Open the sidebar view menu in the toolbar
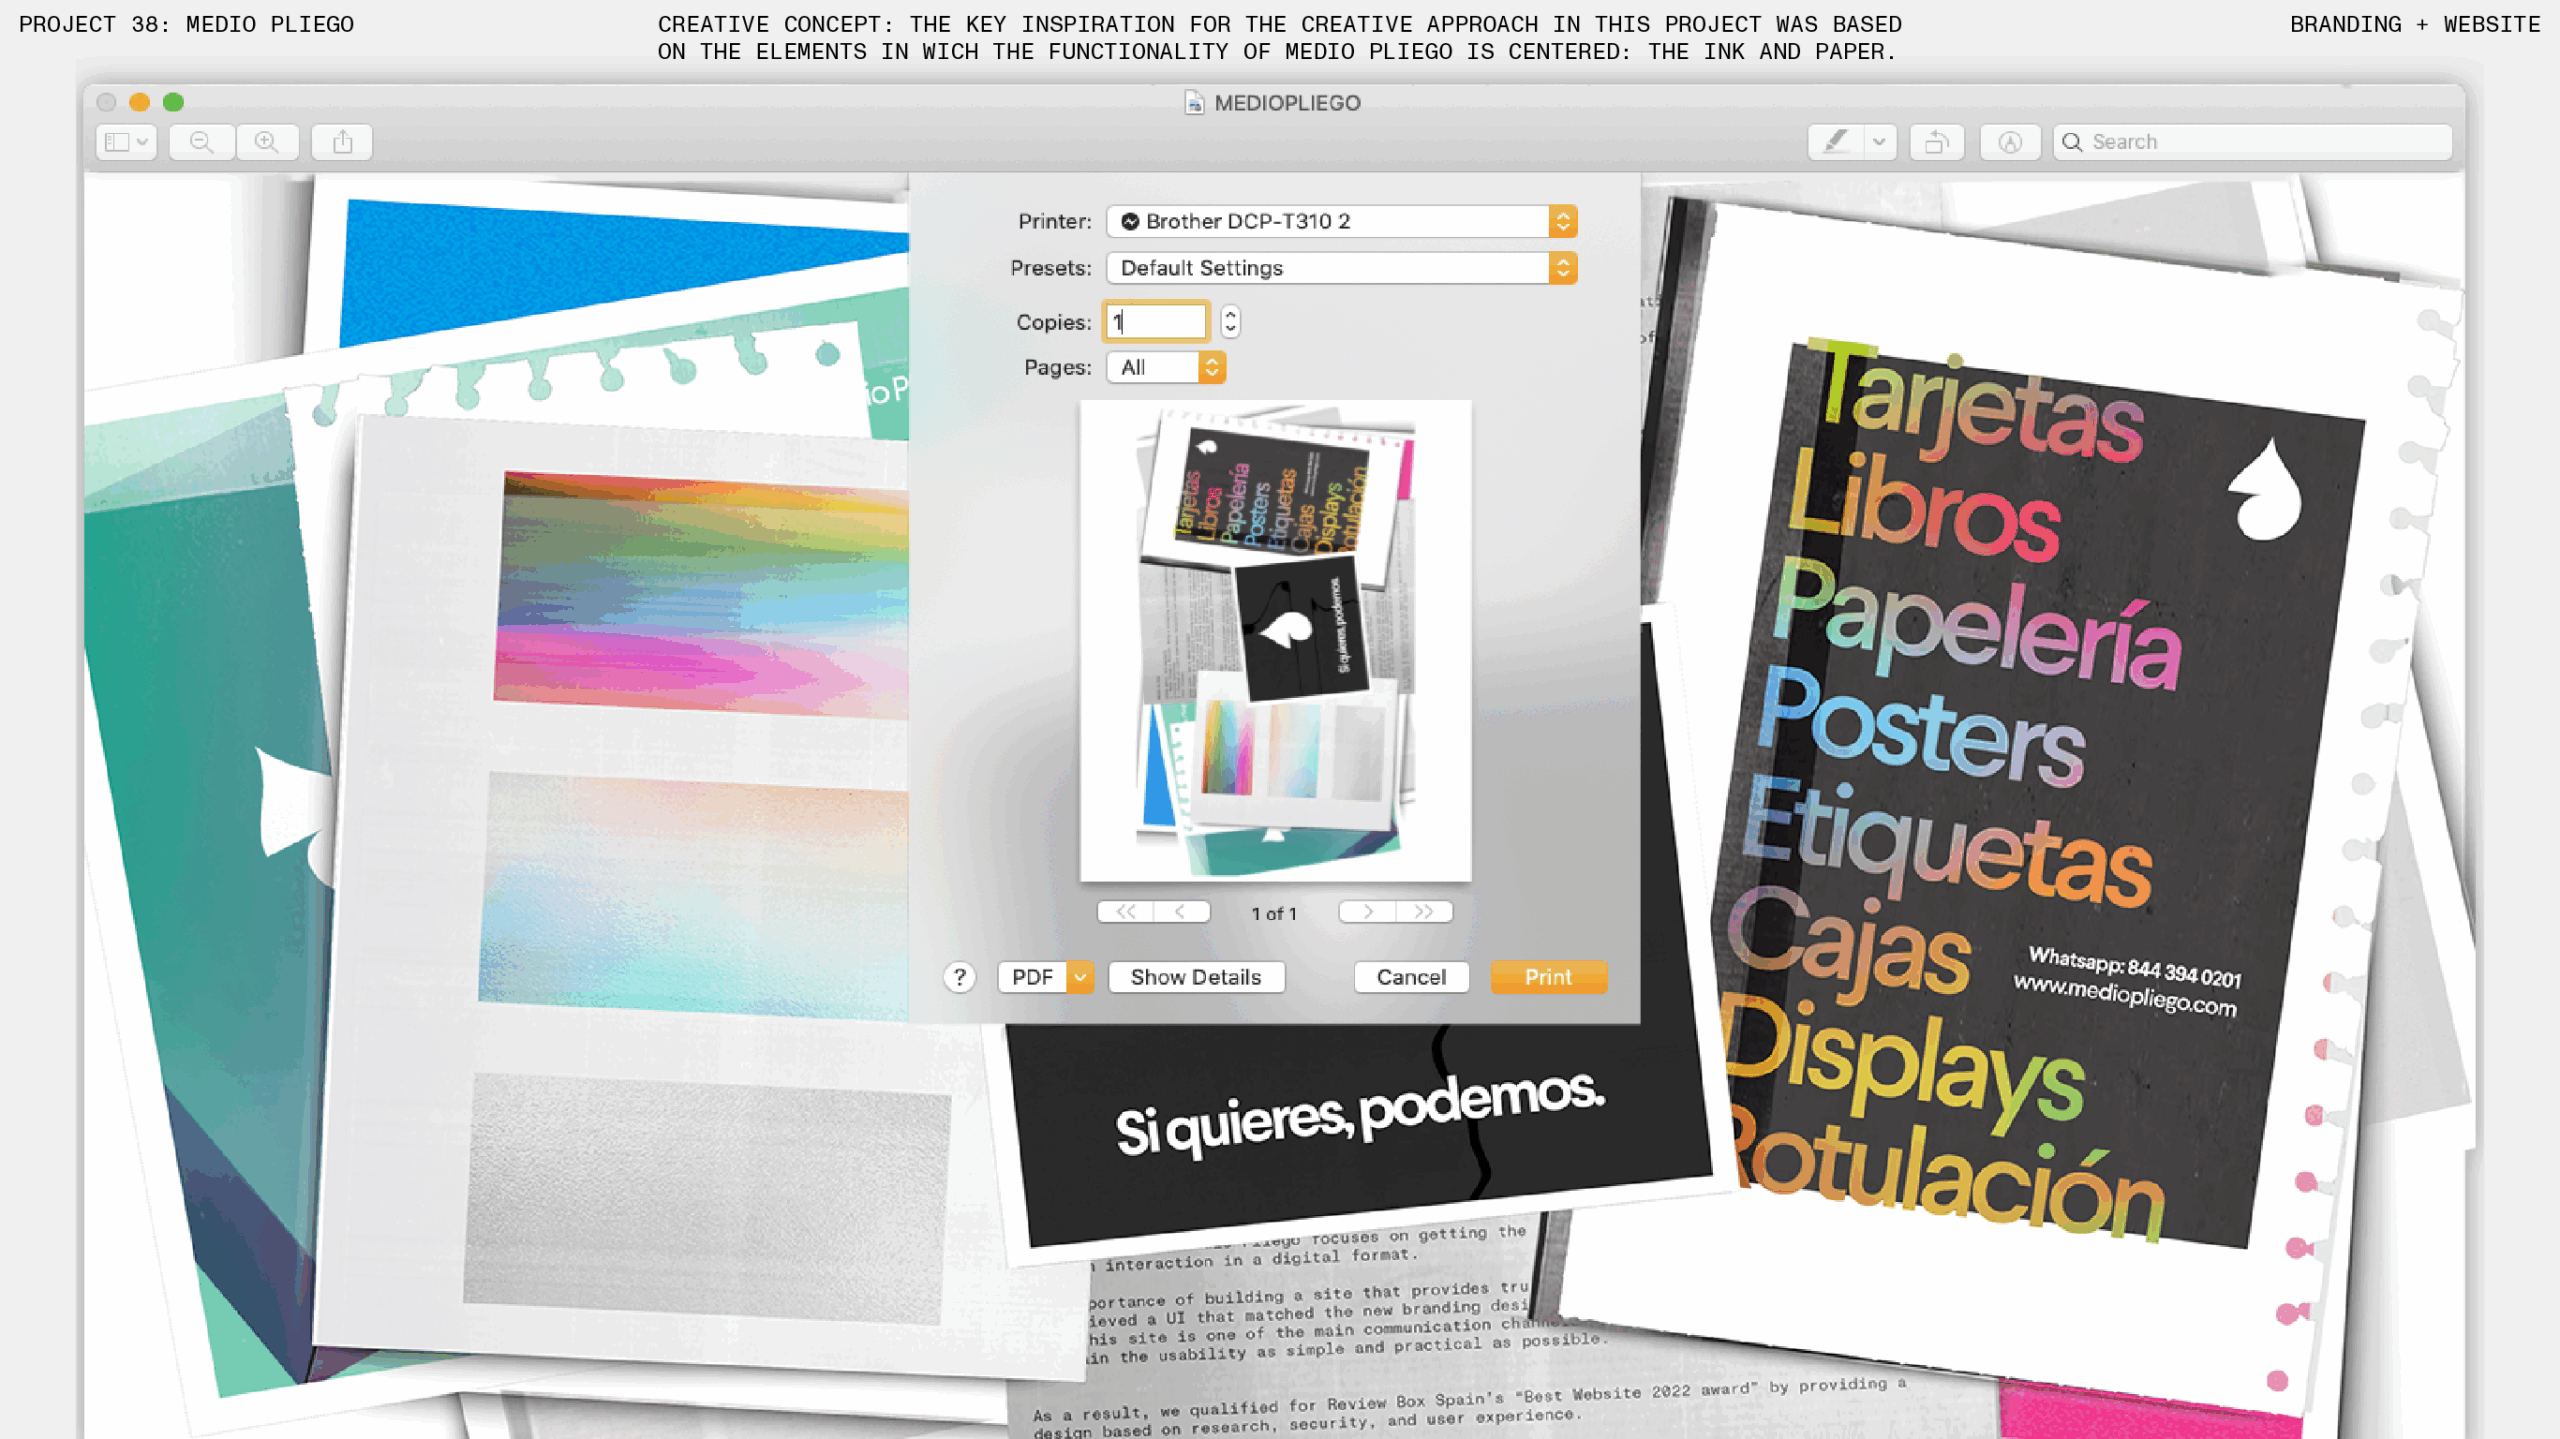The height and width of the screenshot is (1439, 2560). [127, 142]
